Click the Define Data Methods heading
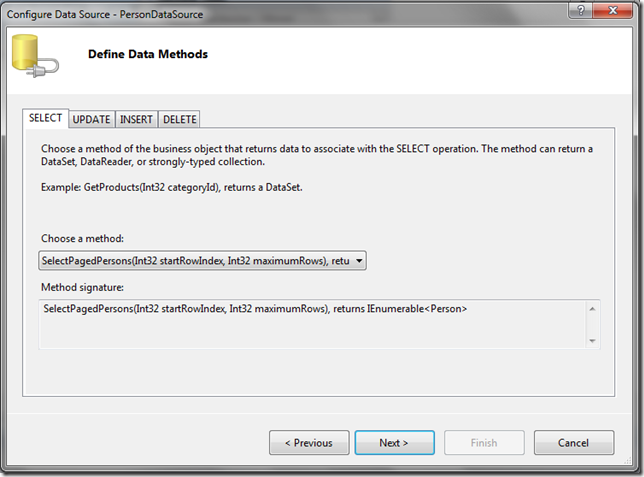Image resolution: width=644 pixels, height=477 pixels. (148, 54)
